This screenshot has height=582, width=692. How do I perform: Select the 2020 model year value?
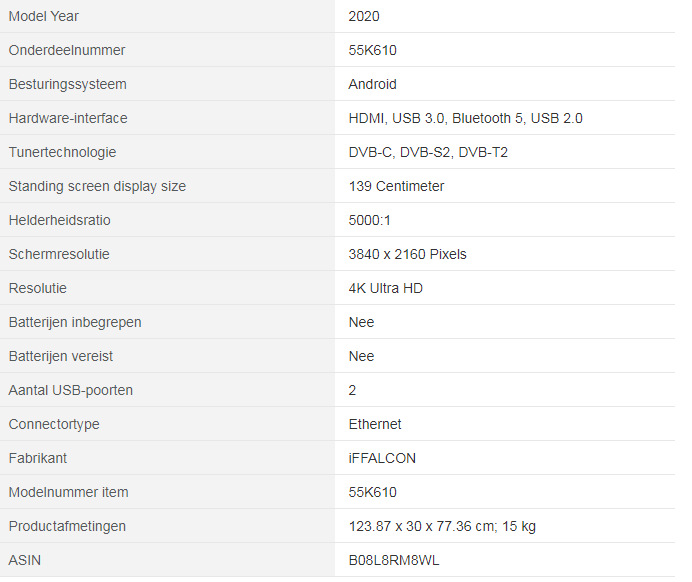pyautogui.click(x=364, y=16)
